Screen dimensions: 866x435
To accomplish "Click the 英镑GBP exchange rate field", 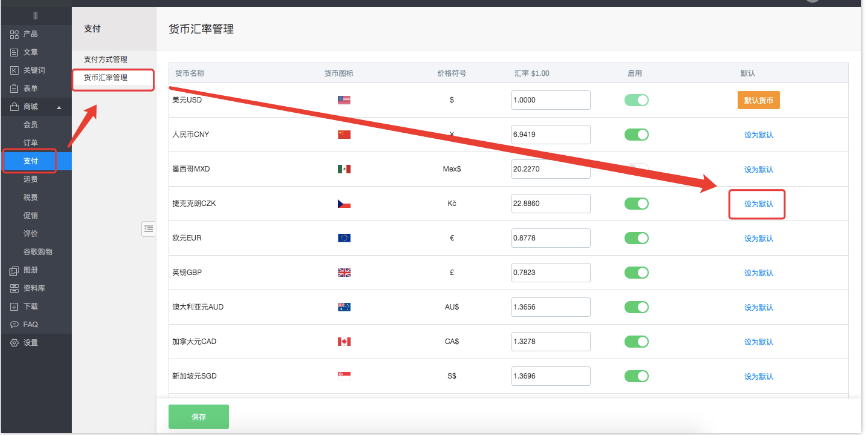I will click(x=550, y=273).
